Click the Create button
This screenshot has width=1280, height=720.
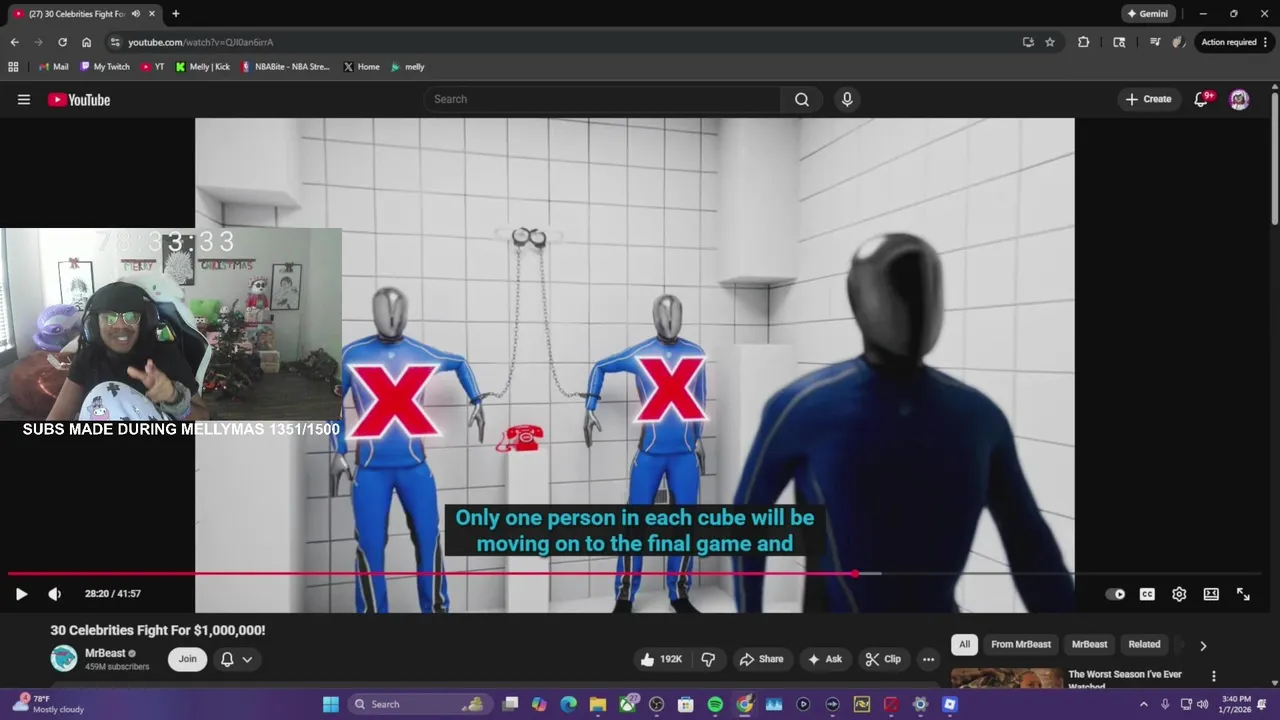tap(1148, 99)
